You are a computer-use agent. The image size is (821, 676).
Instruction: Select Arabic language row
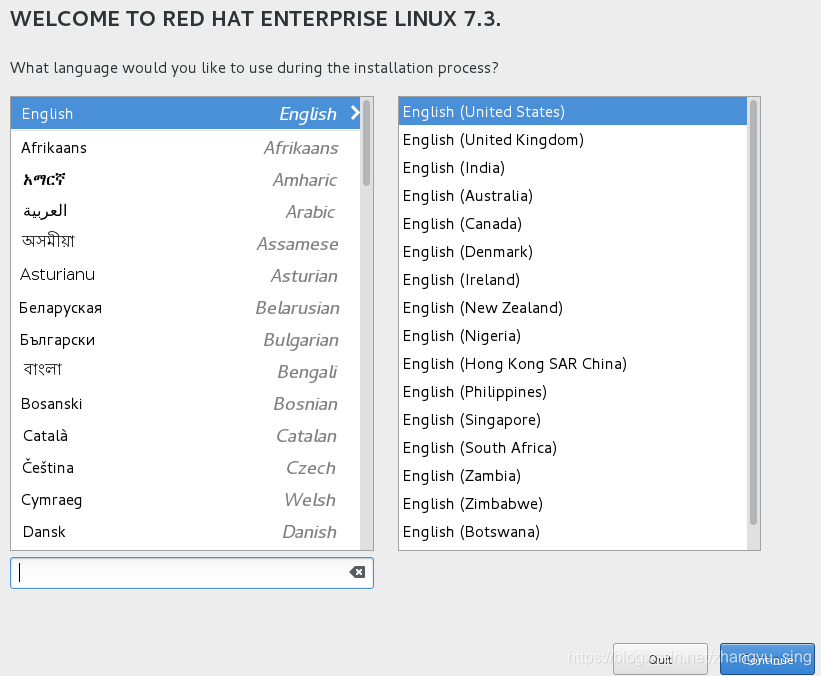click(x=185, y=212)
